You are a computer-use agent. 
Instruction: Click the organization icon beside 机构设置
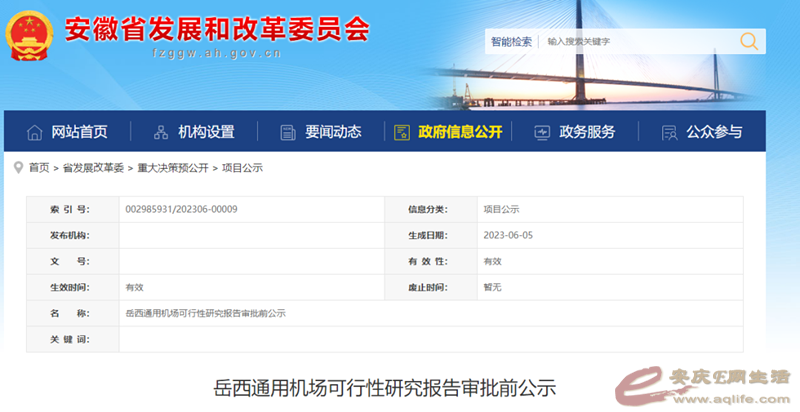click(161, 132)
